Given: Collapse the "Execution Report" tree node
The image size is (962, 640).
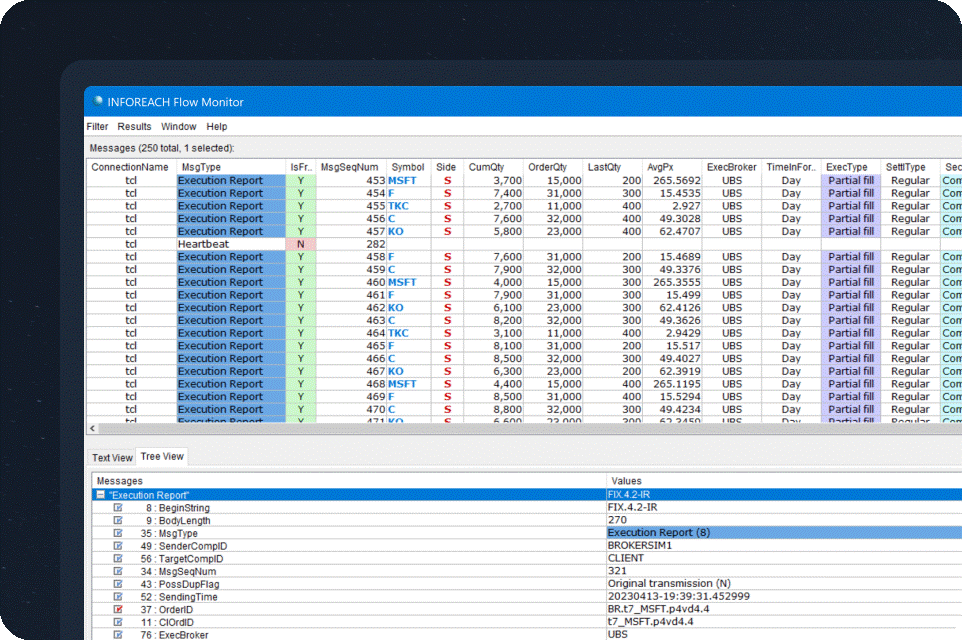Looking at the screenshot, I should 100,495.
